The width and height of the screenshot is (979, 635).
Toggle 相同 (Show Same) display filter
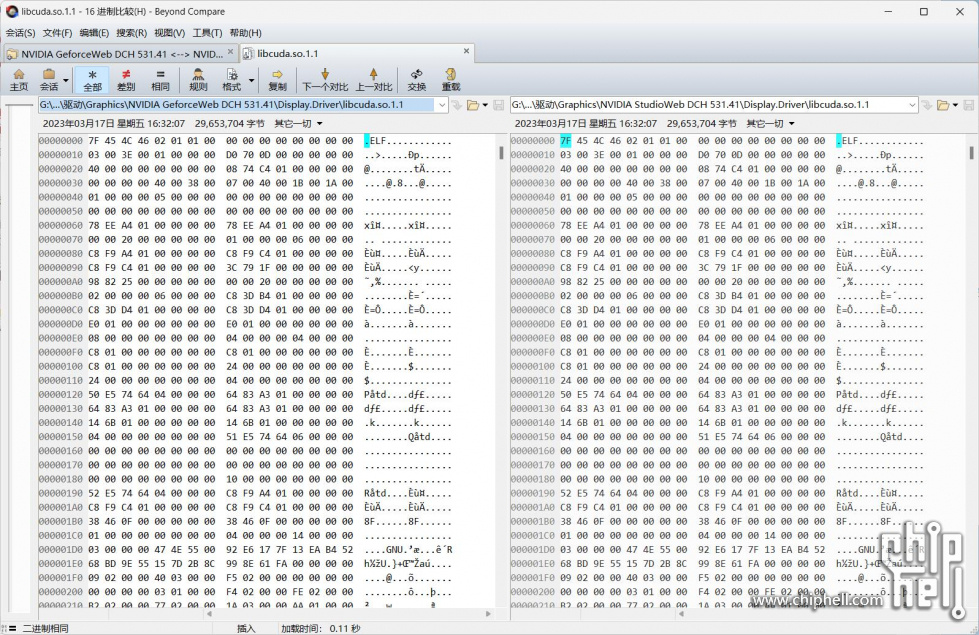tap(160, 80)
